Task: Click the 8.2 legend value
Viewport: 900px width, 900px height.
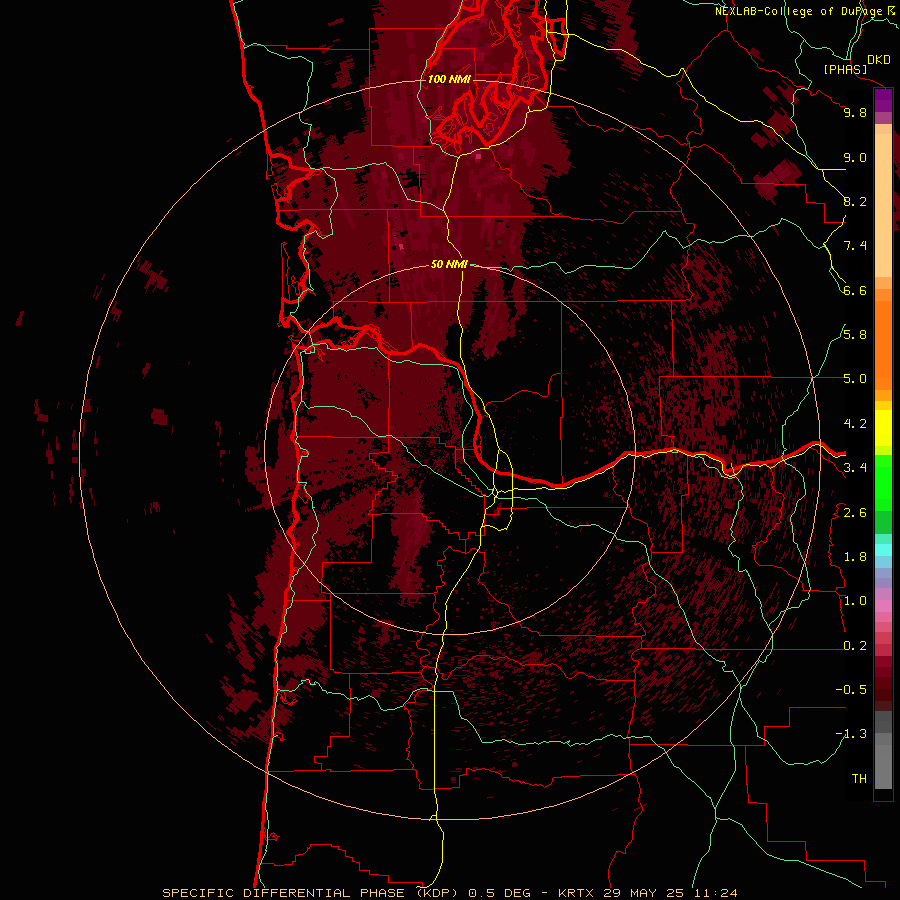Action: pyautogui.click(x=855, y=201)
